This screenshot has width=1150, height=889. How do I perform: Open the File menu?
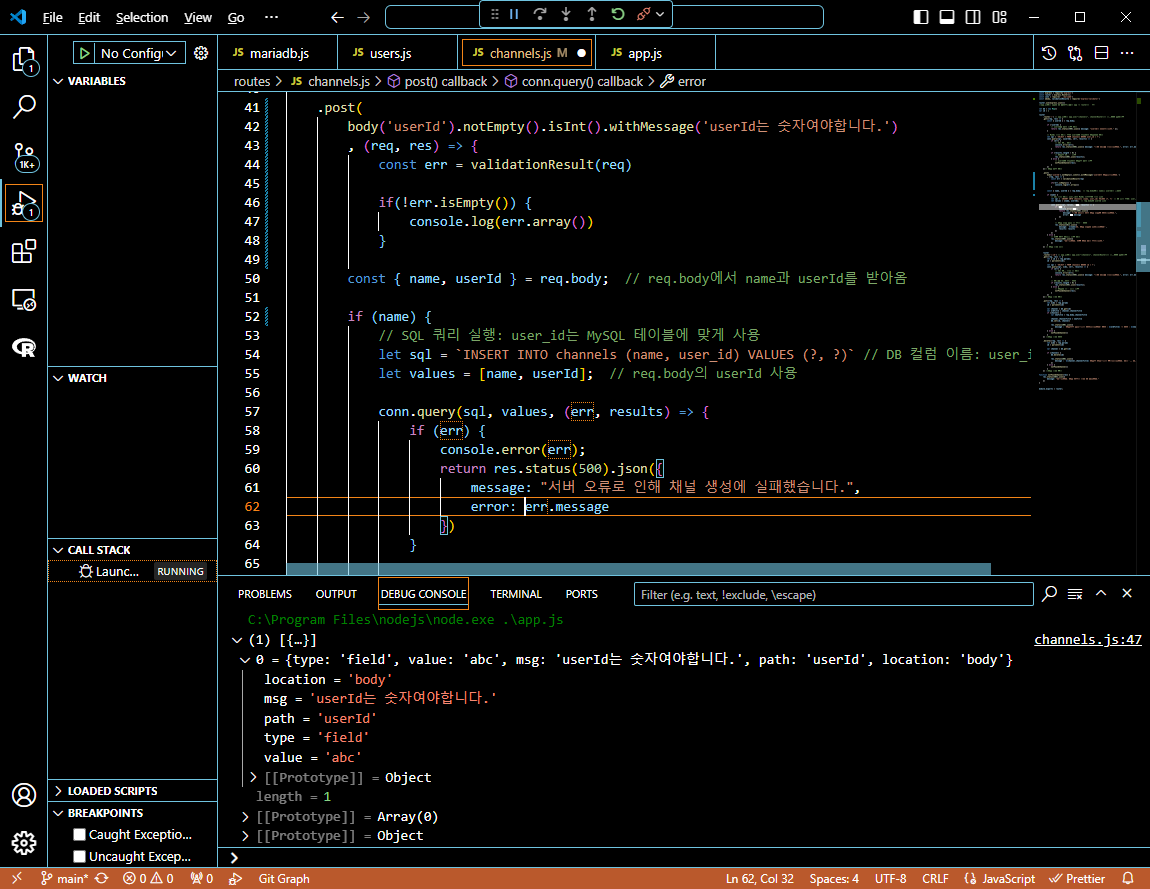pos(53,17)
